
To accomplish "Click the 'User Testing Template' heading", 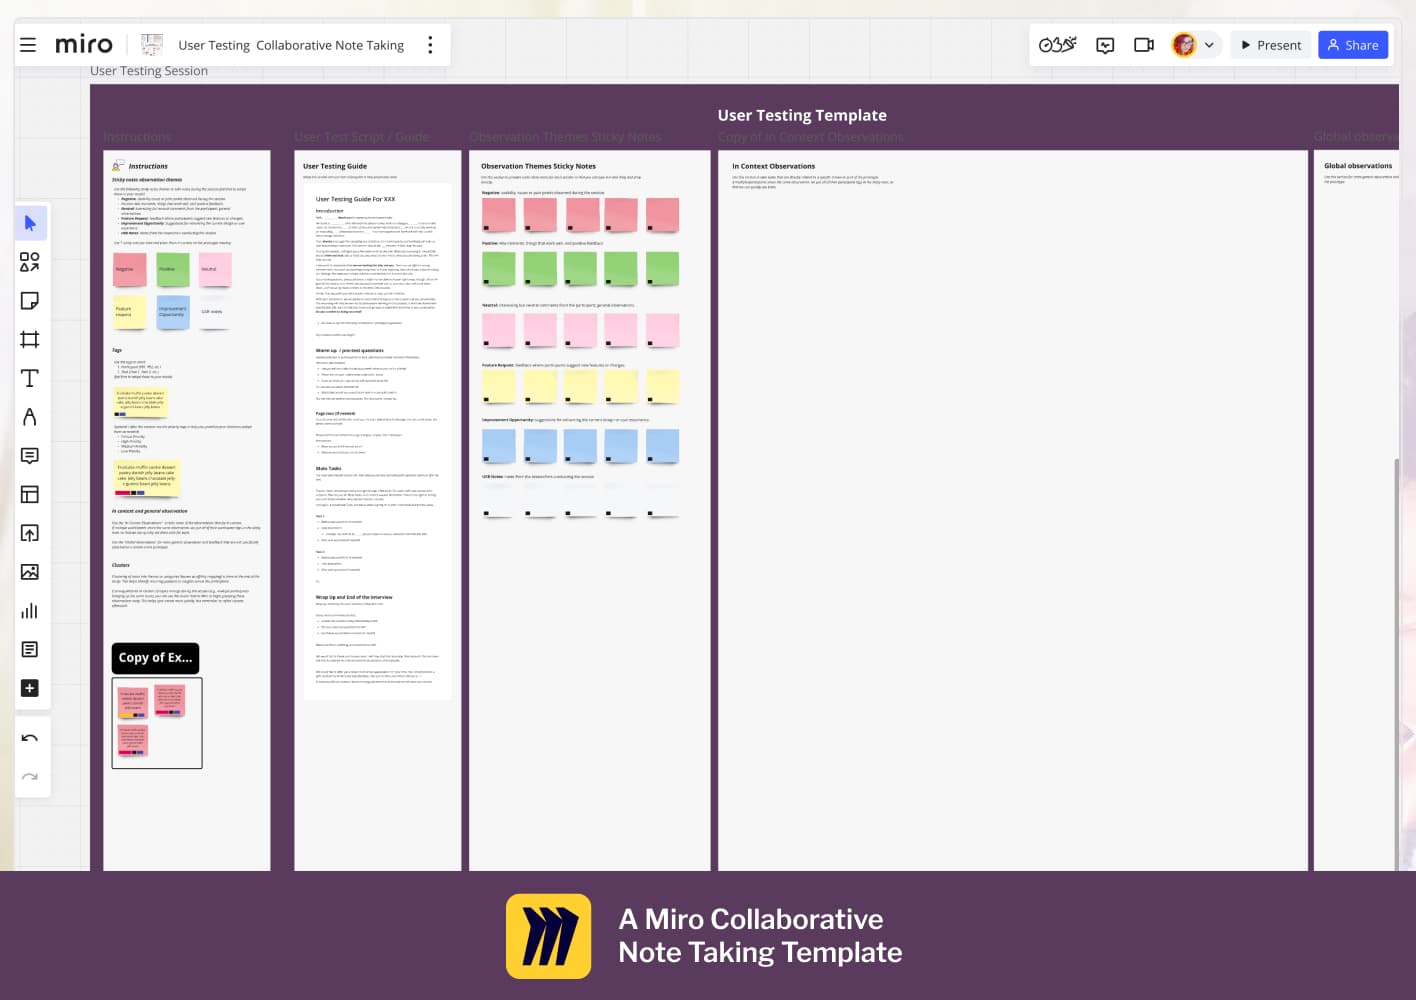I will (x=802, y=115).
